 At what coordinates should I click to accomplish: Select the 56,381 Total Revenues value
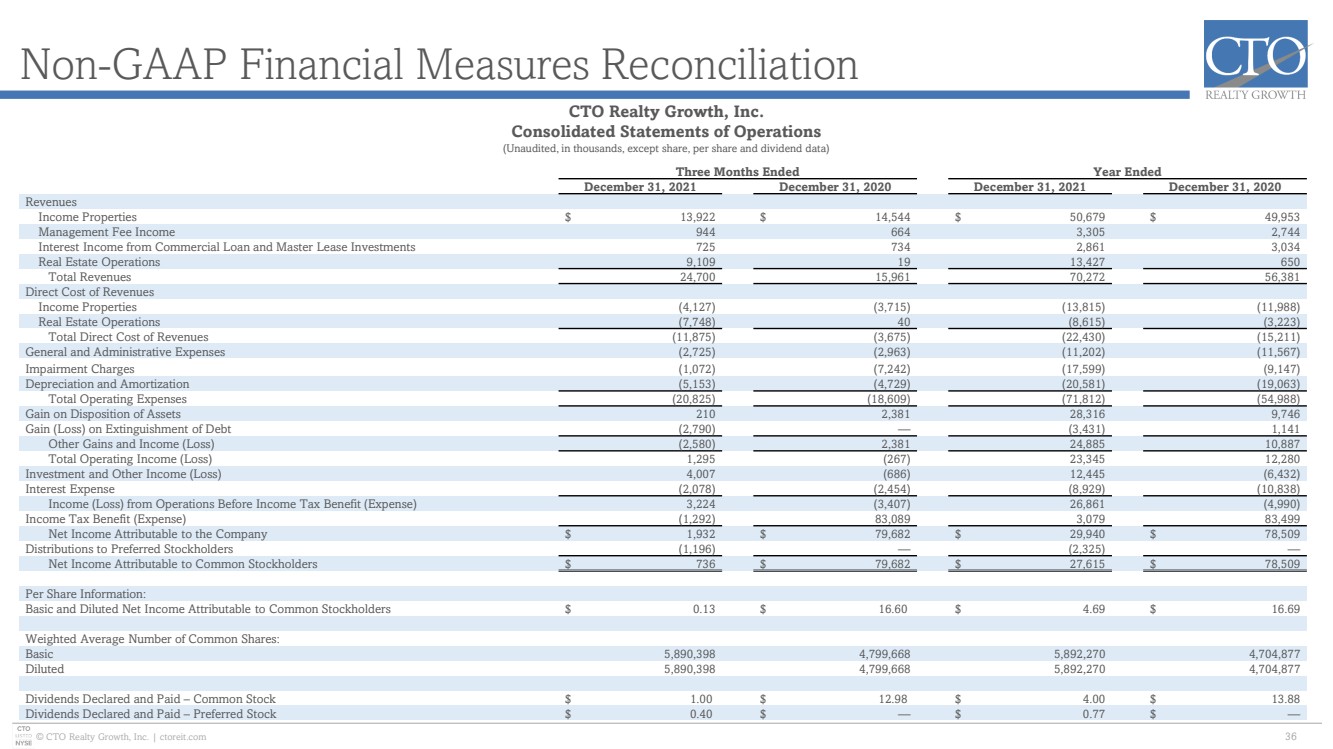click(x=1281, y=277)
